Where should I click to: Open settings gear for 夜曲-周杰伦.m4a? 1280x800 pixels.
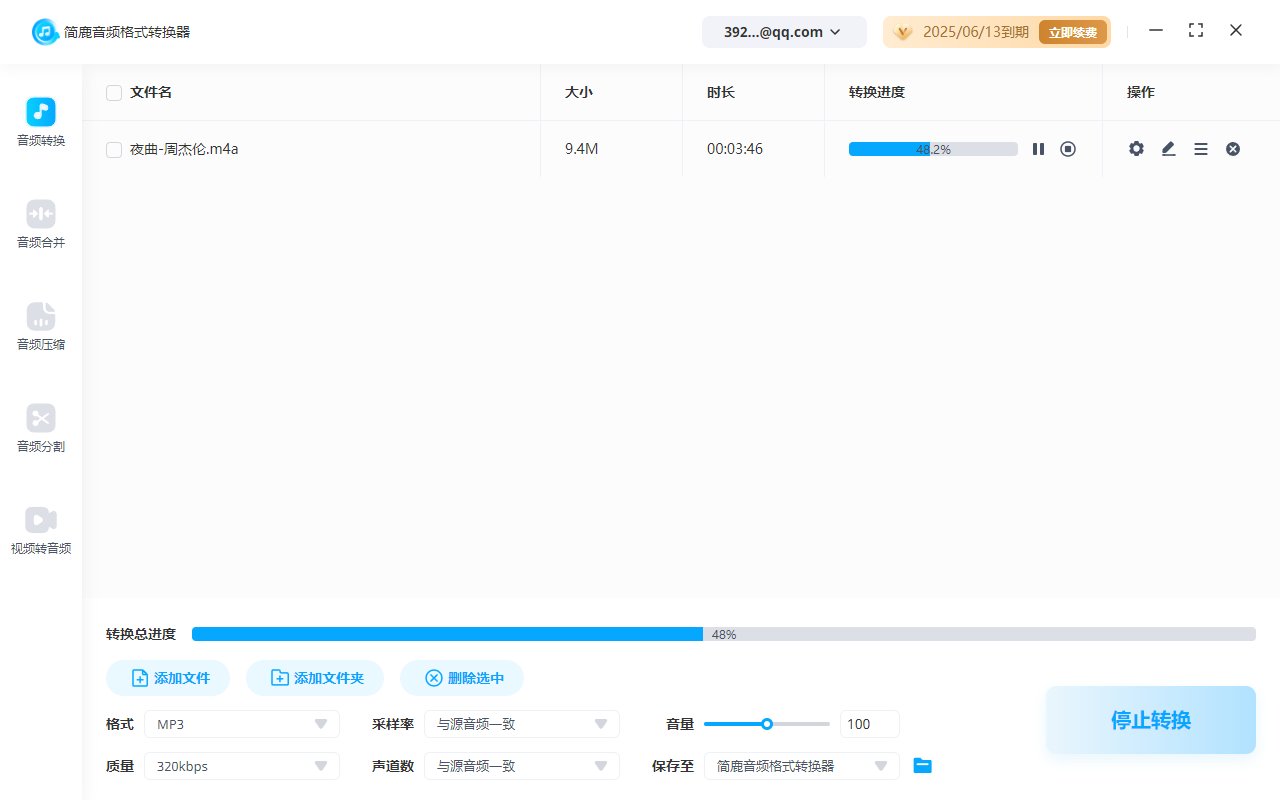[1136, 148]
